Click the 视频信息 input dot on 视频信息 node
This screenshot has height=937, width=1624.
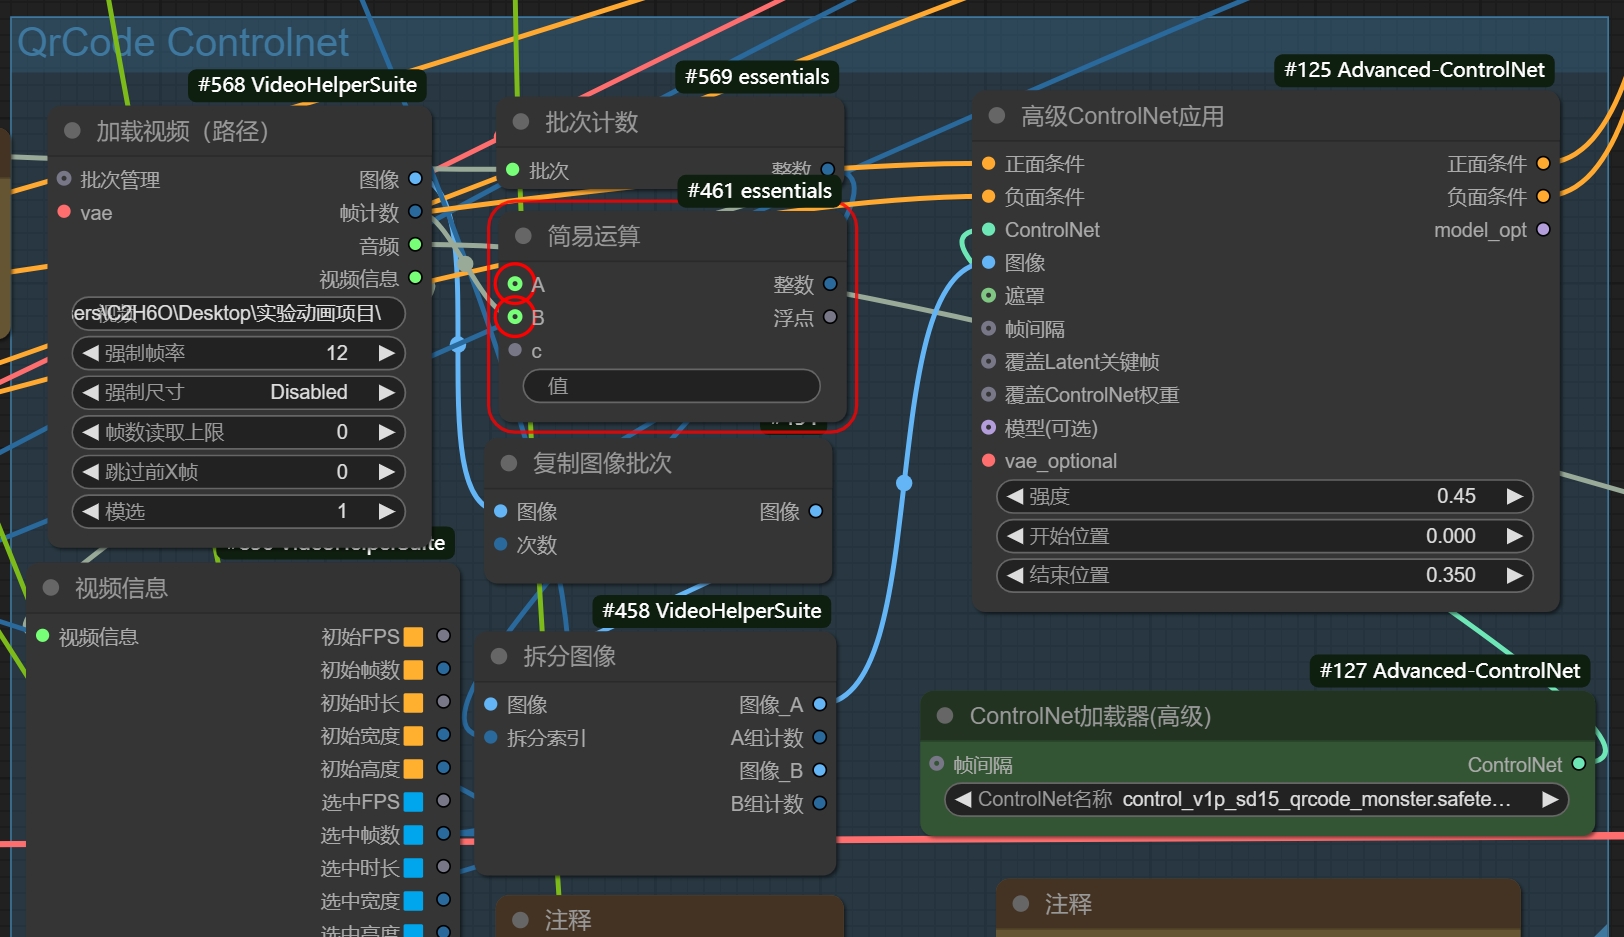(42, 636)
